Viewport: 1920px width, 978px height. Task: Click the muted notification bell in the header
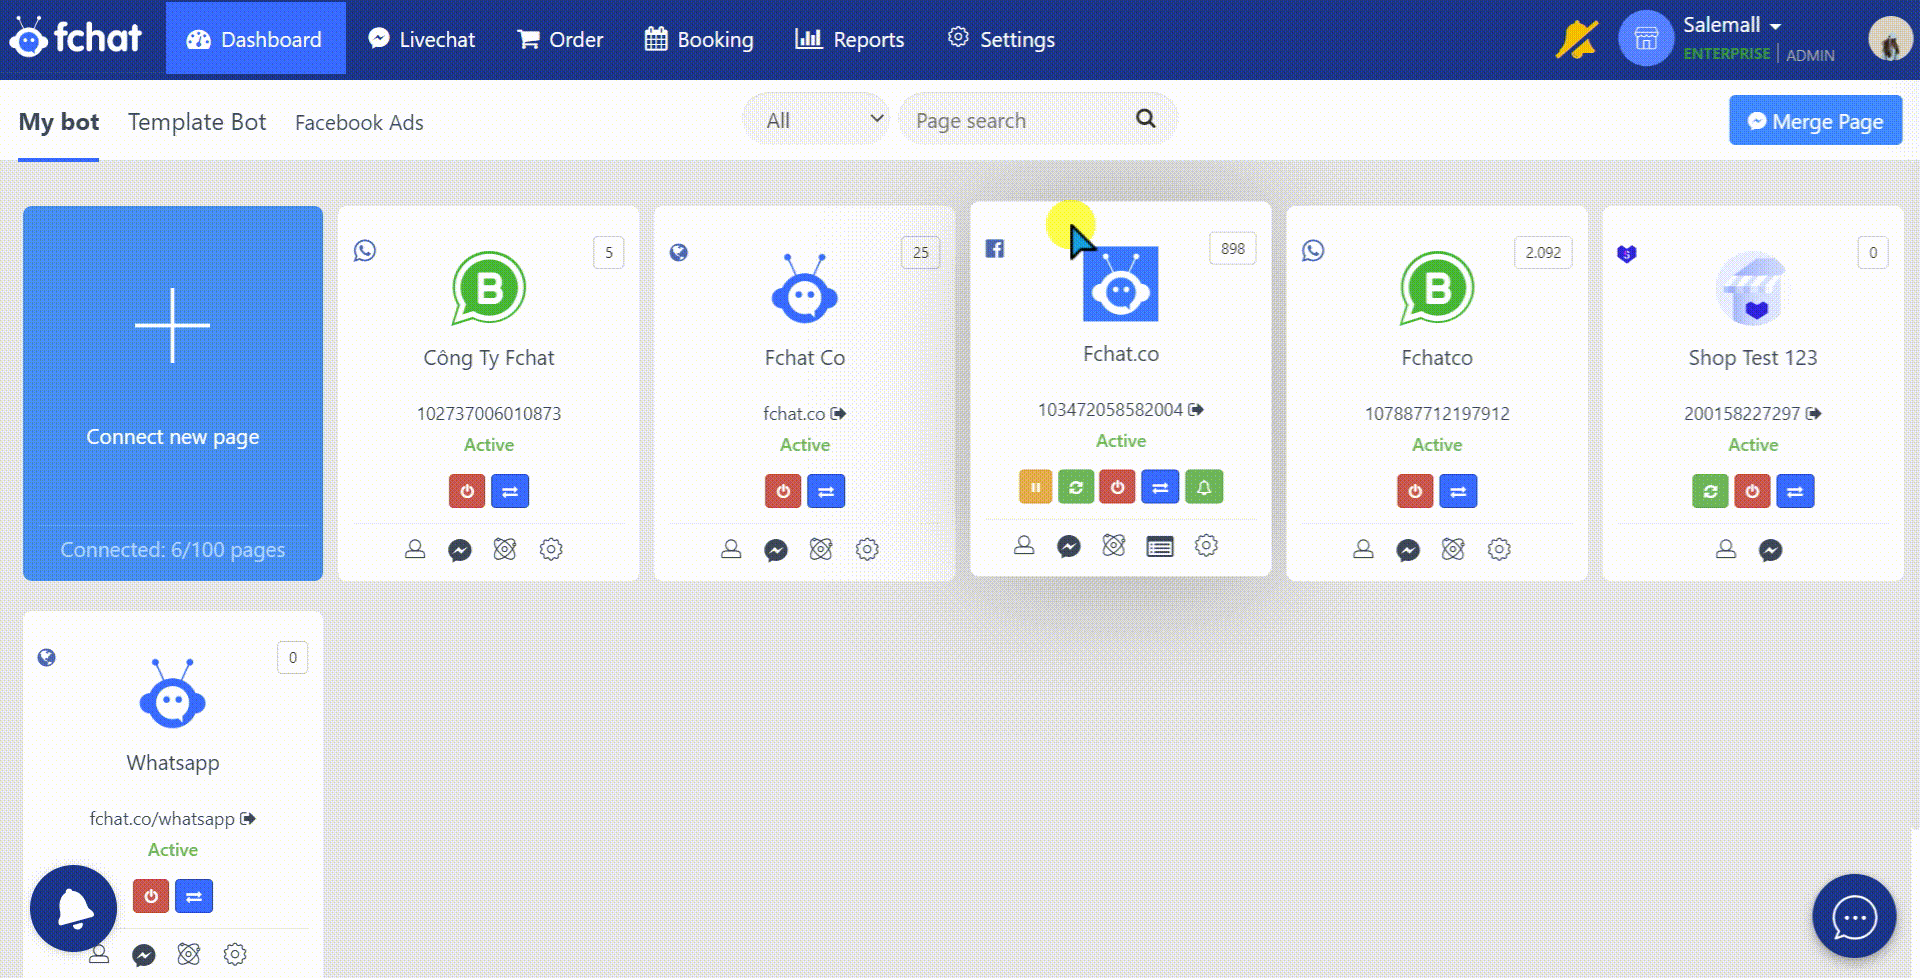click(1577, 40)
